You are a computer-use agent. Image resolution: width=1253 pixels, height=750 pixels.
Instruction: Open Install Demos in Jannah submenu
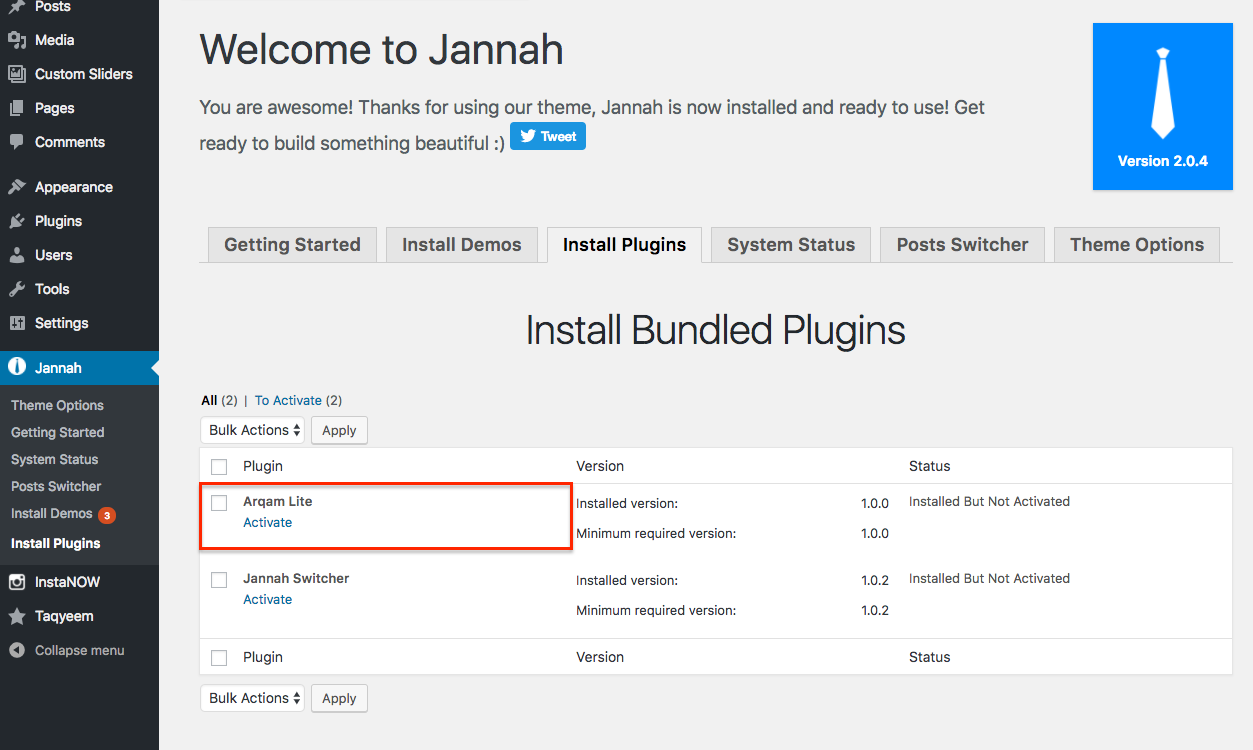(x=51, y=513)
